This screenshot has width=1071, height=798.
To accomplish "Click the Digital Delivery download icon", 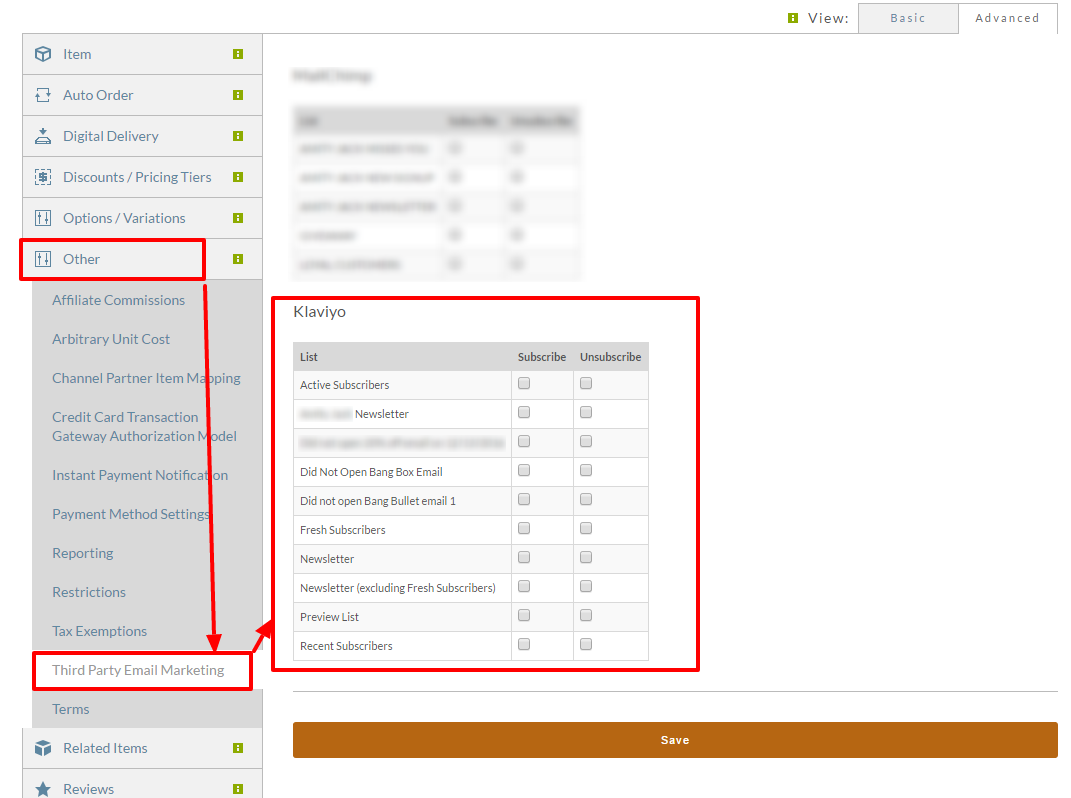I will click(43, 136).
